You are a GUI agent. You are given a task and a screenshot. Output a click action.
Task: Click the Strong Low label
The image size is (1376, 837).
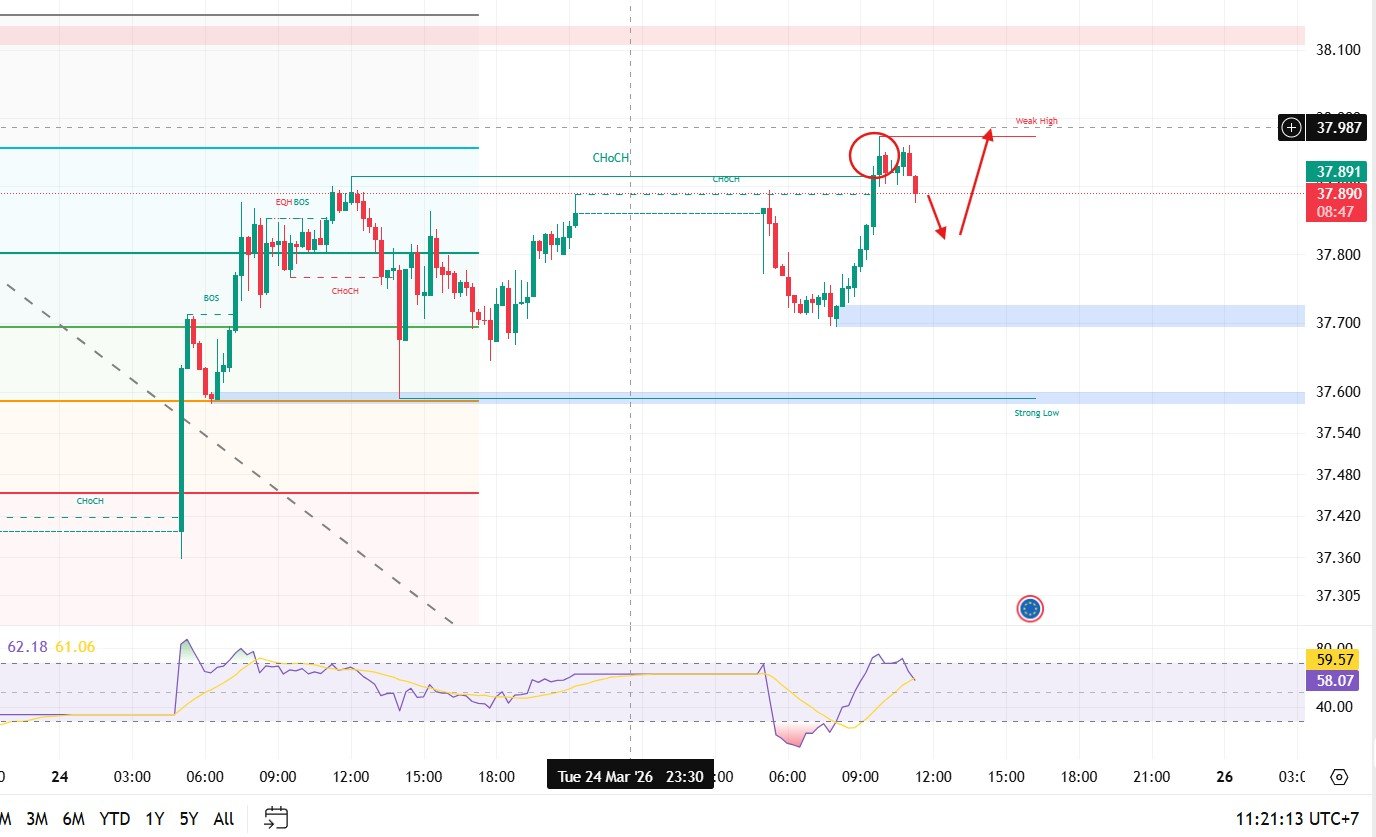(x=1036, y=412)
